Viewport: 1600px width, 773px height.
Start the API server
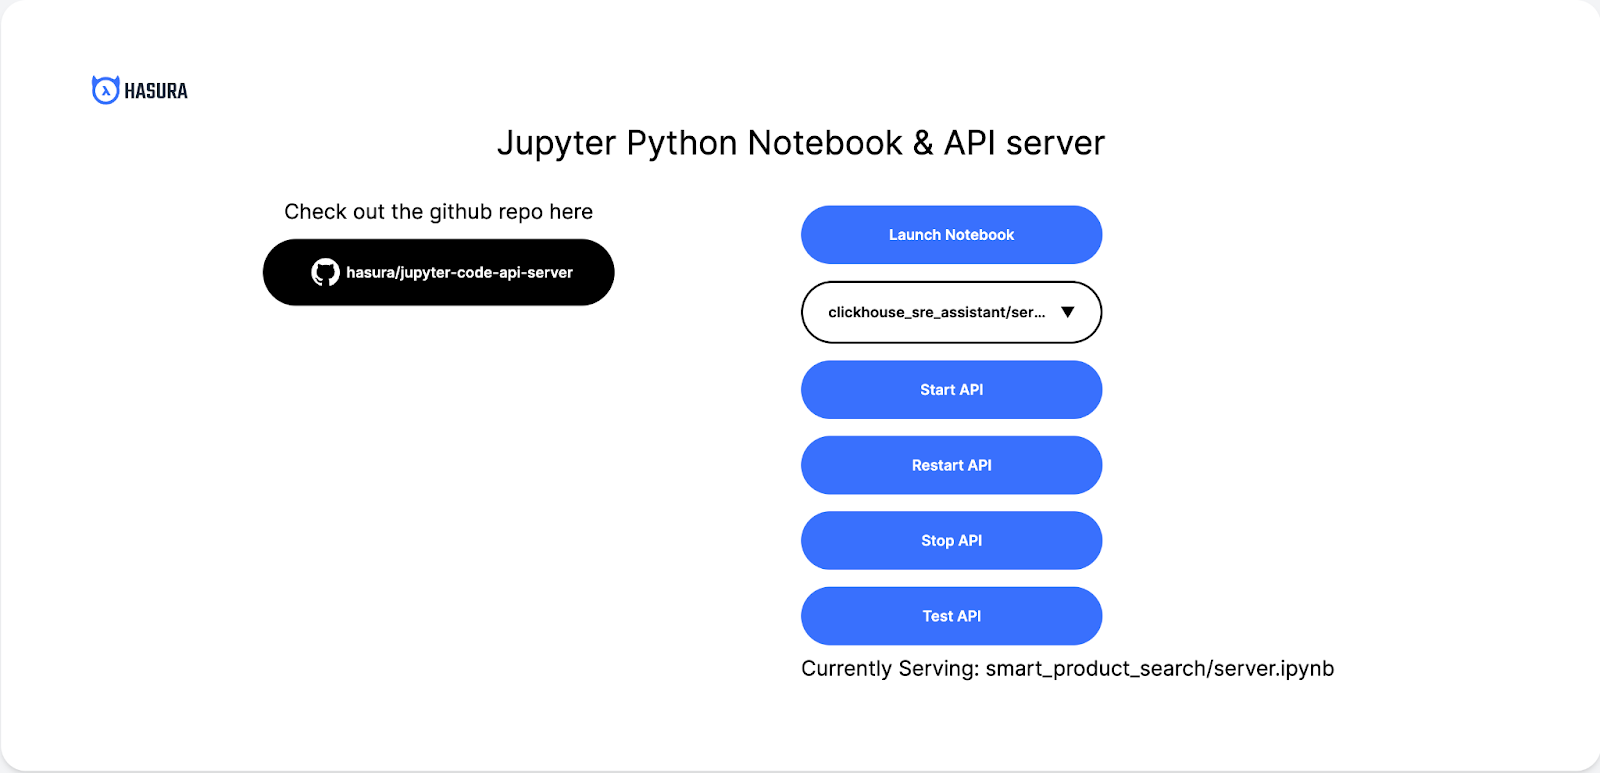pyautogui.click(x=951, y=390)
